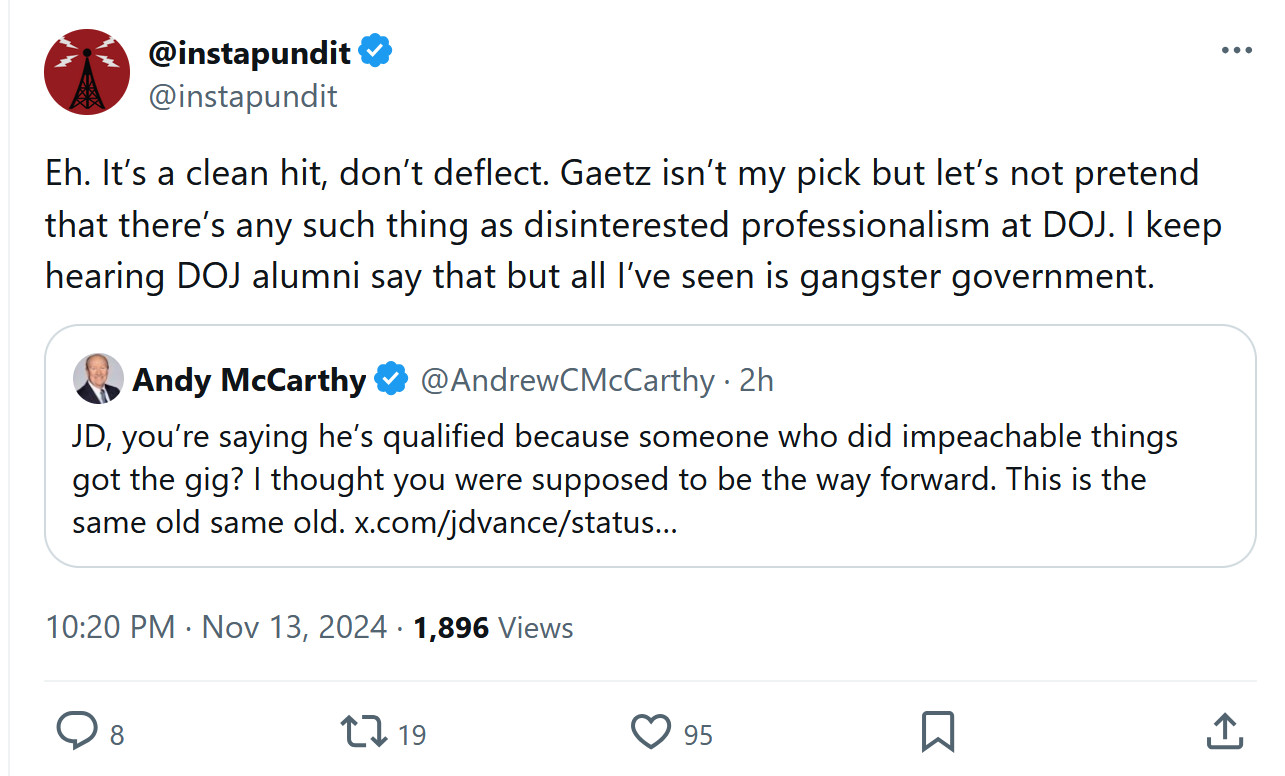Viewport: 1285px width, 776px height.
Task: Open the x.com/jdvance/status link
Action: pos(516,523)
